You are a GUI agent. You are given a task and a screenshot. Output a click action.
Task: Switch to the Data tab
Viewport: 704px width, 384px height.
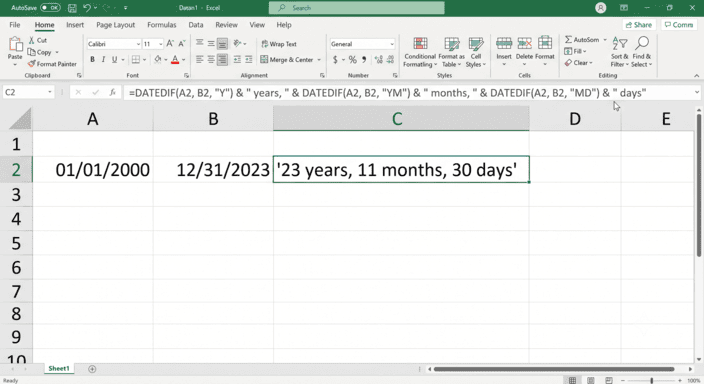coord(196,25)
